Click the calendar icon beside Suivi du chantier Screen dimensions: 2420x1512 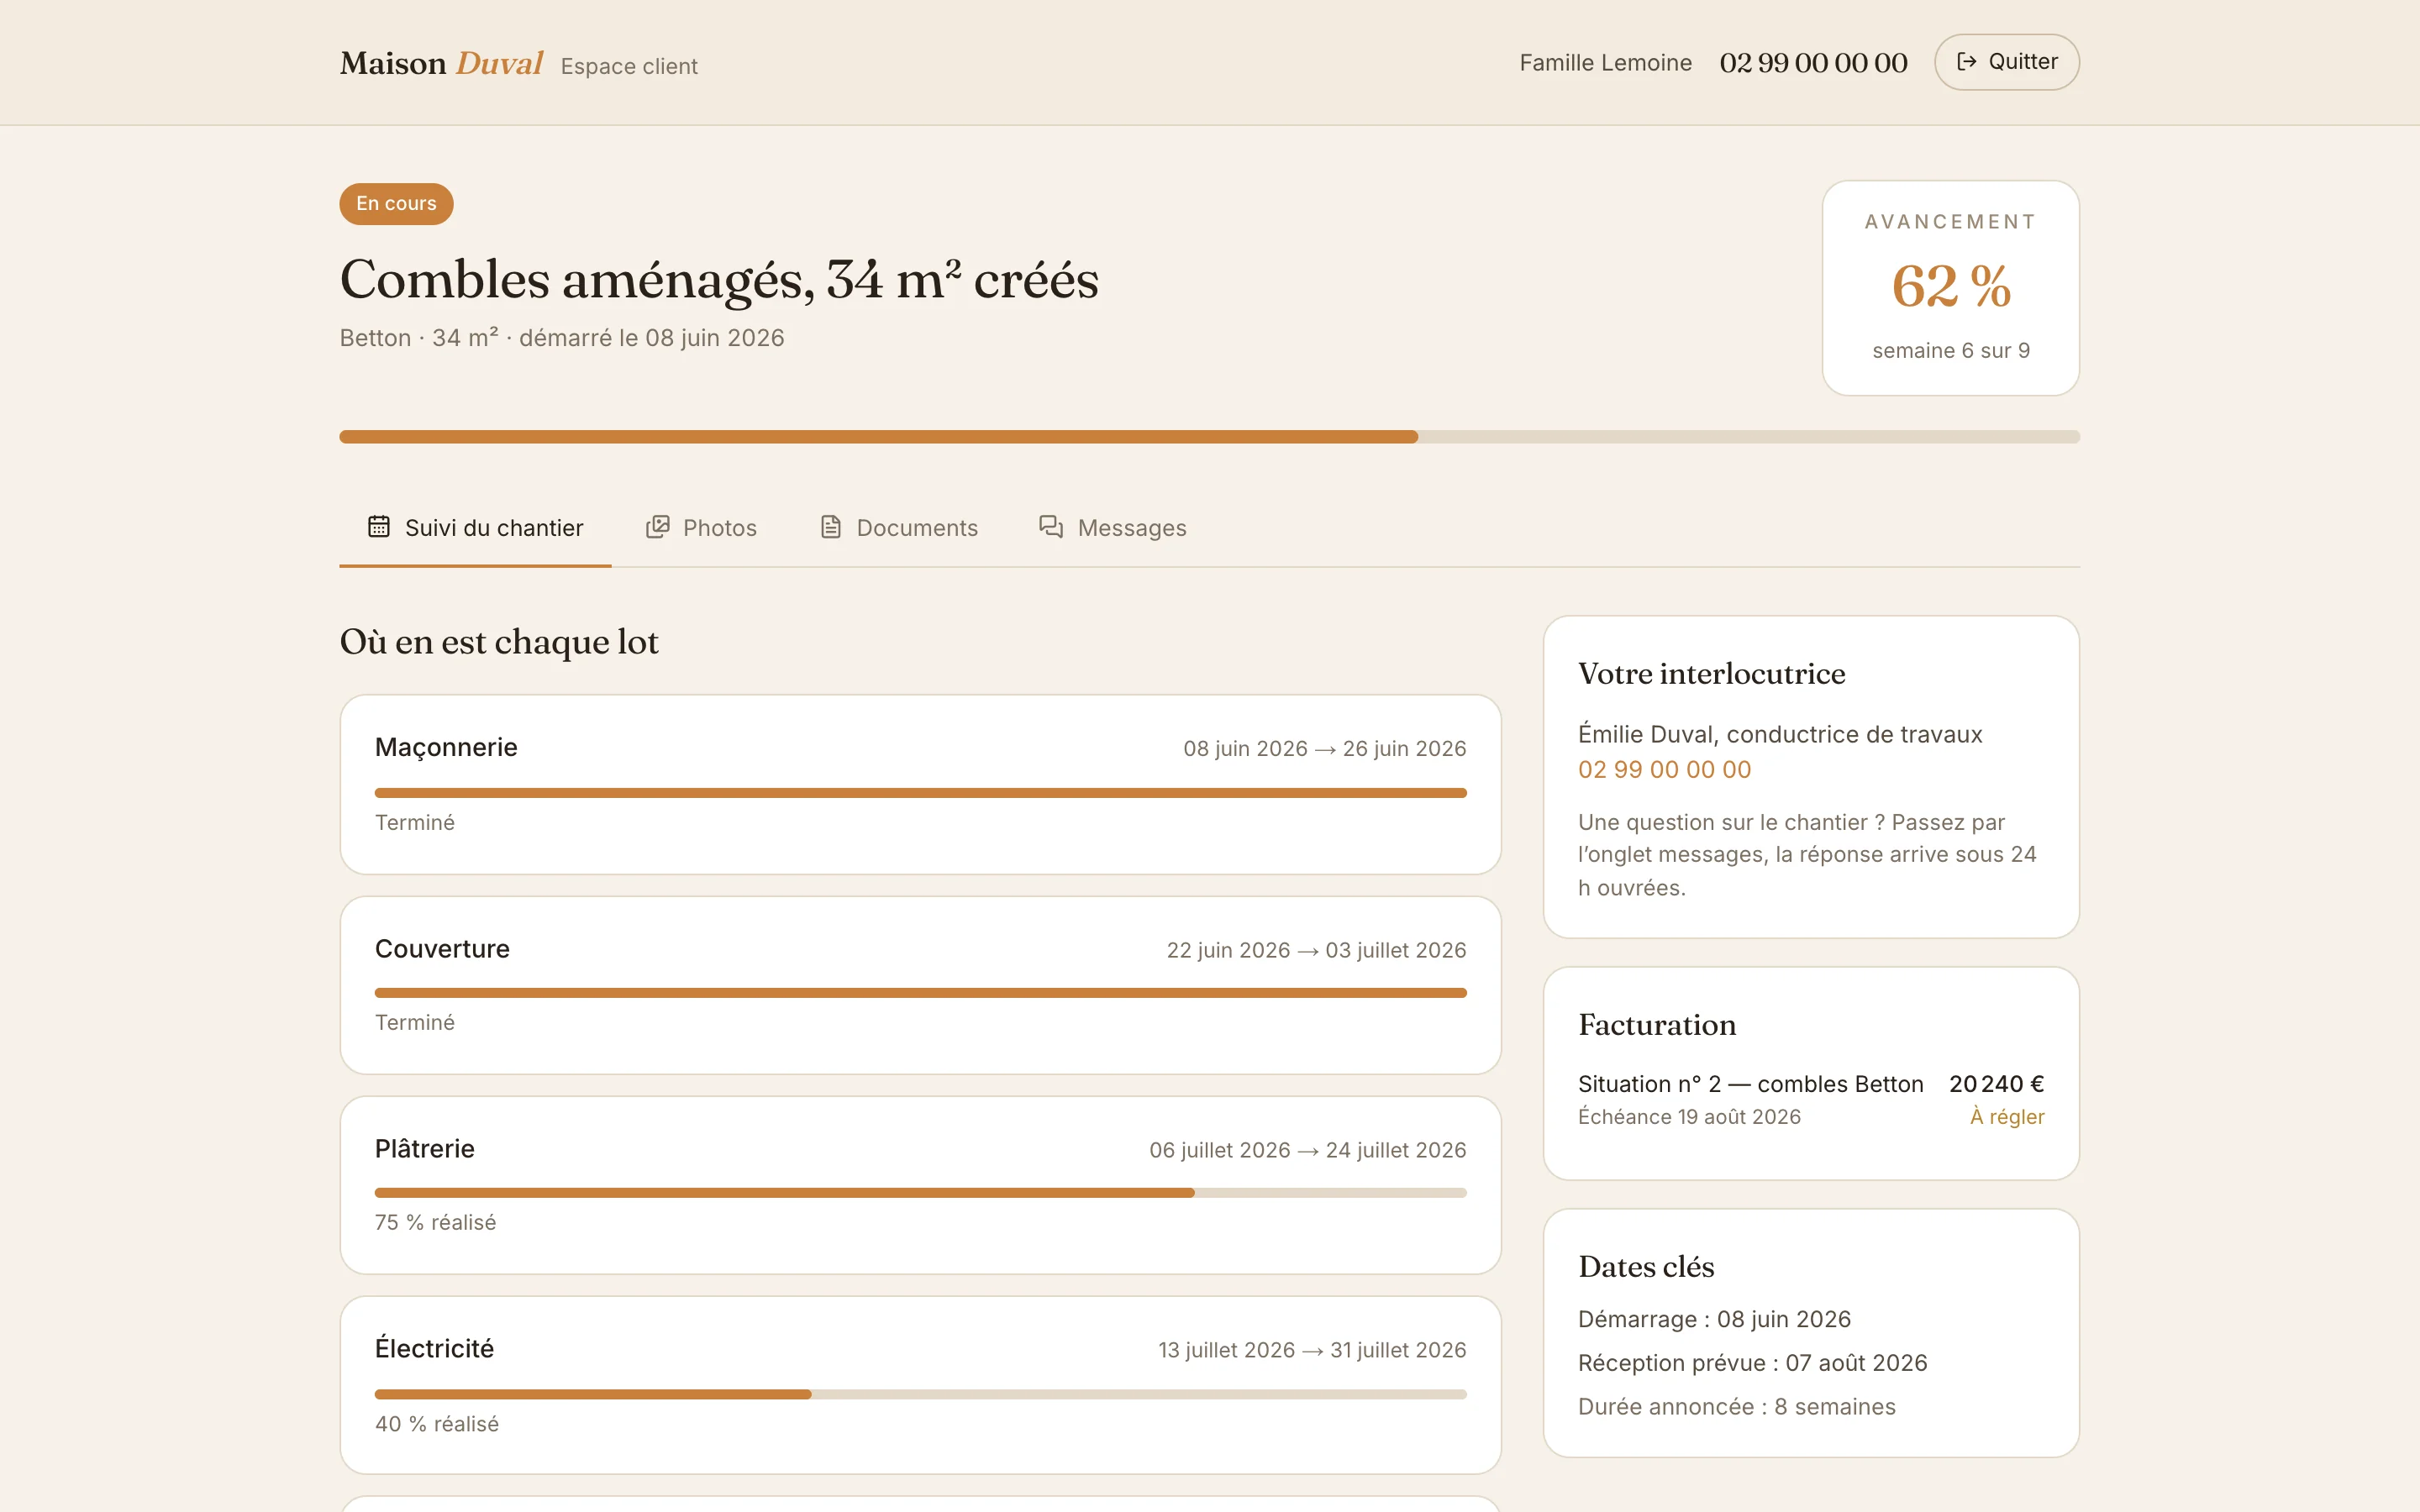(x=378, y=527)
